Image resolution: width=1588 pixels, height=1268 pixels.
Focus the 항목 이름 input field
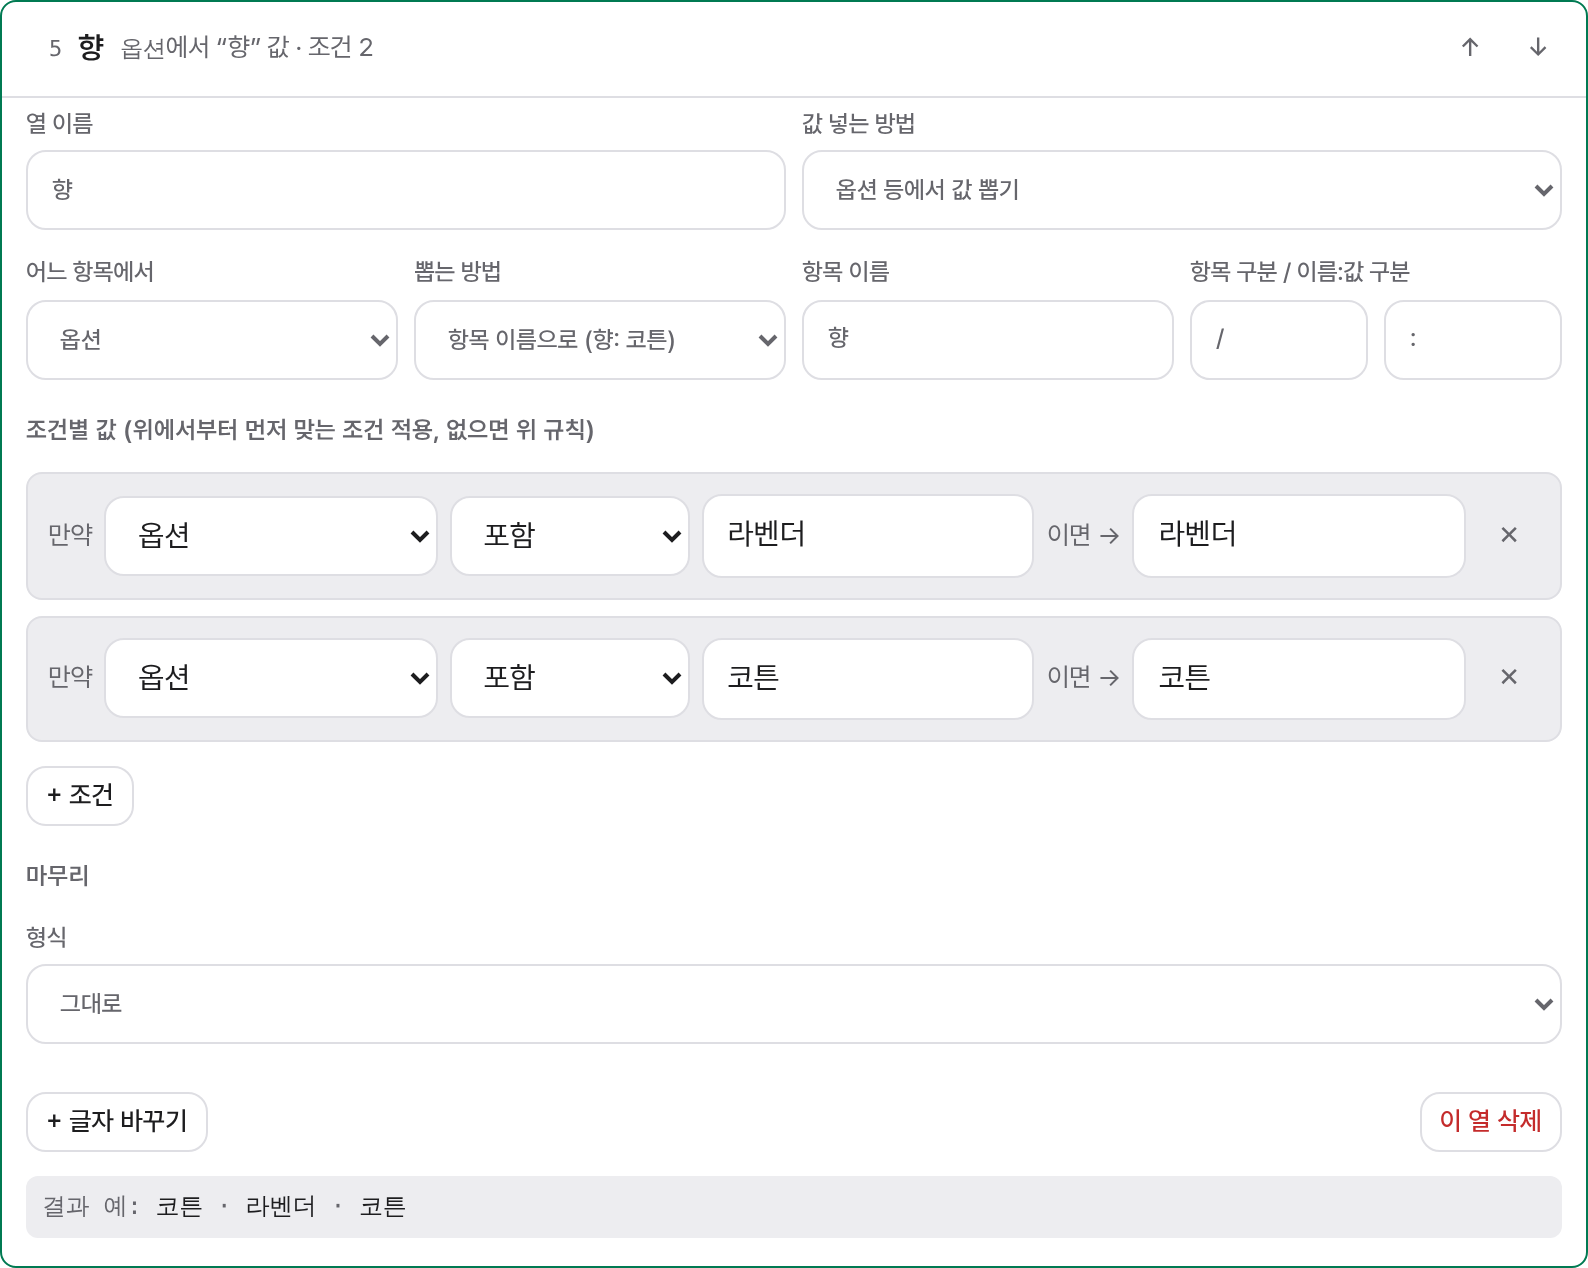pyautogui.click(x=988, y=340)
